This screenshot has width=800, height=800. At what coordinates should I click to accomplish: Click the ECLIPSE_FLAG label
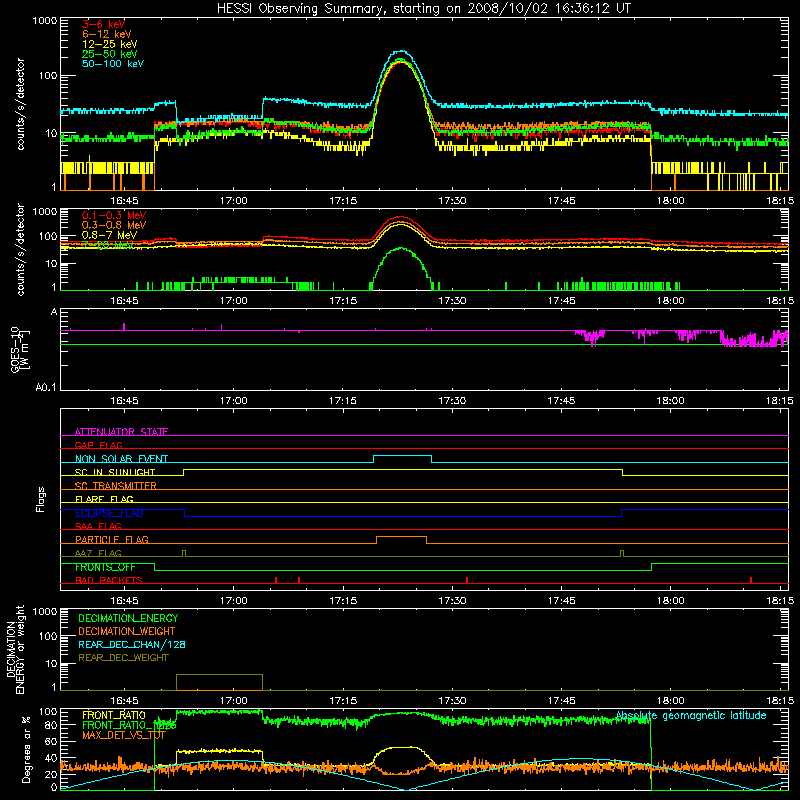tap(109, 513)
